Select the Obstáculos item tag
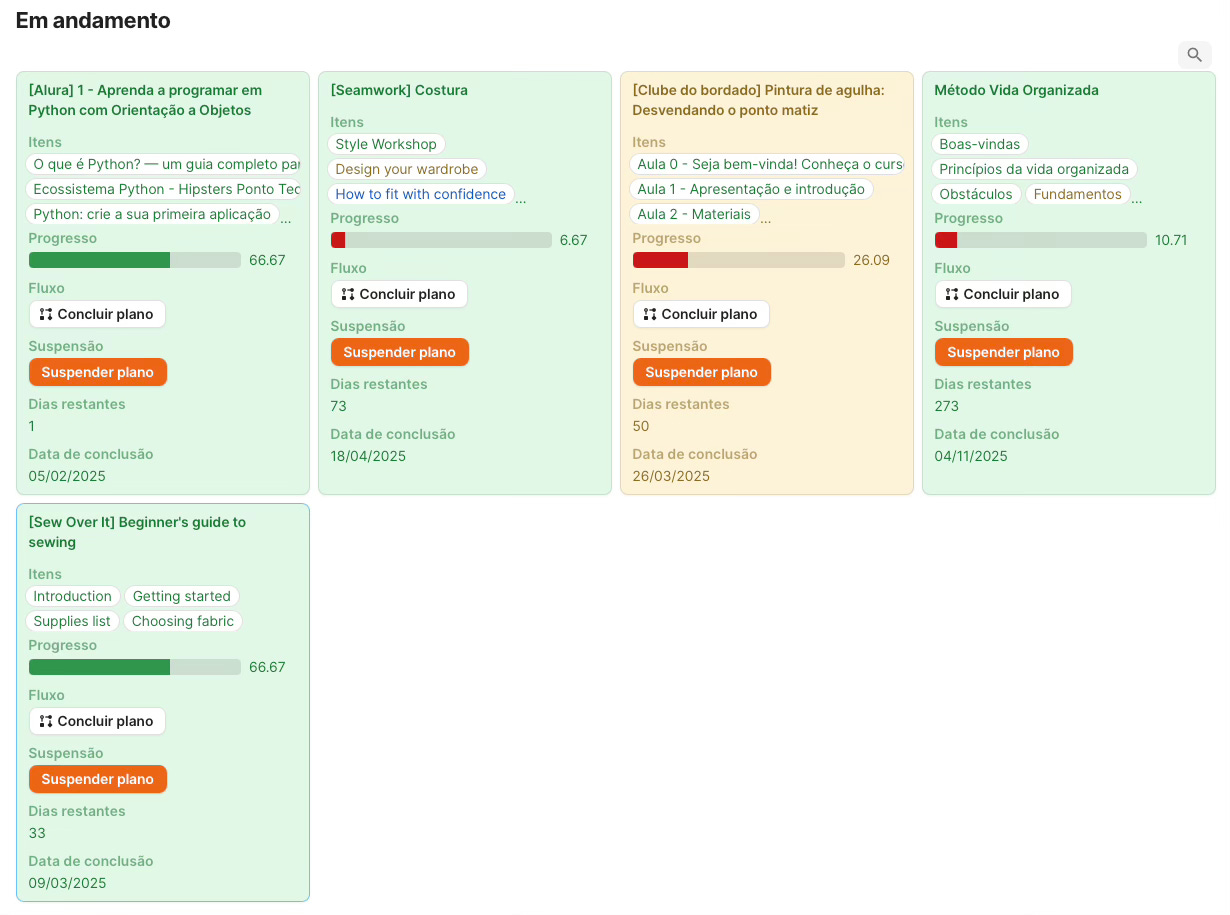 pyautogui.click(x=976, y=194)
